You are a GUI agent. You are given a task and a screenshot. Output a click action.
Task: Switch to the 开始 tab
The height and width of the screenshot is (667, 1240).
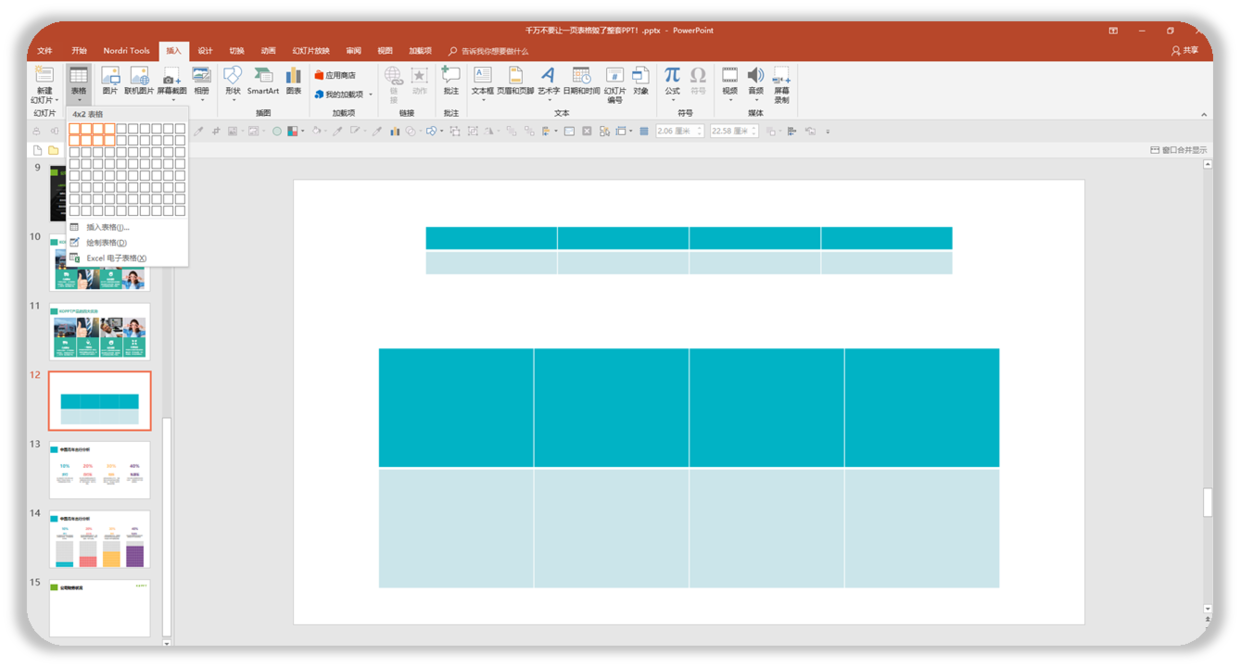click(x=79, y=50)
